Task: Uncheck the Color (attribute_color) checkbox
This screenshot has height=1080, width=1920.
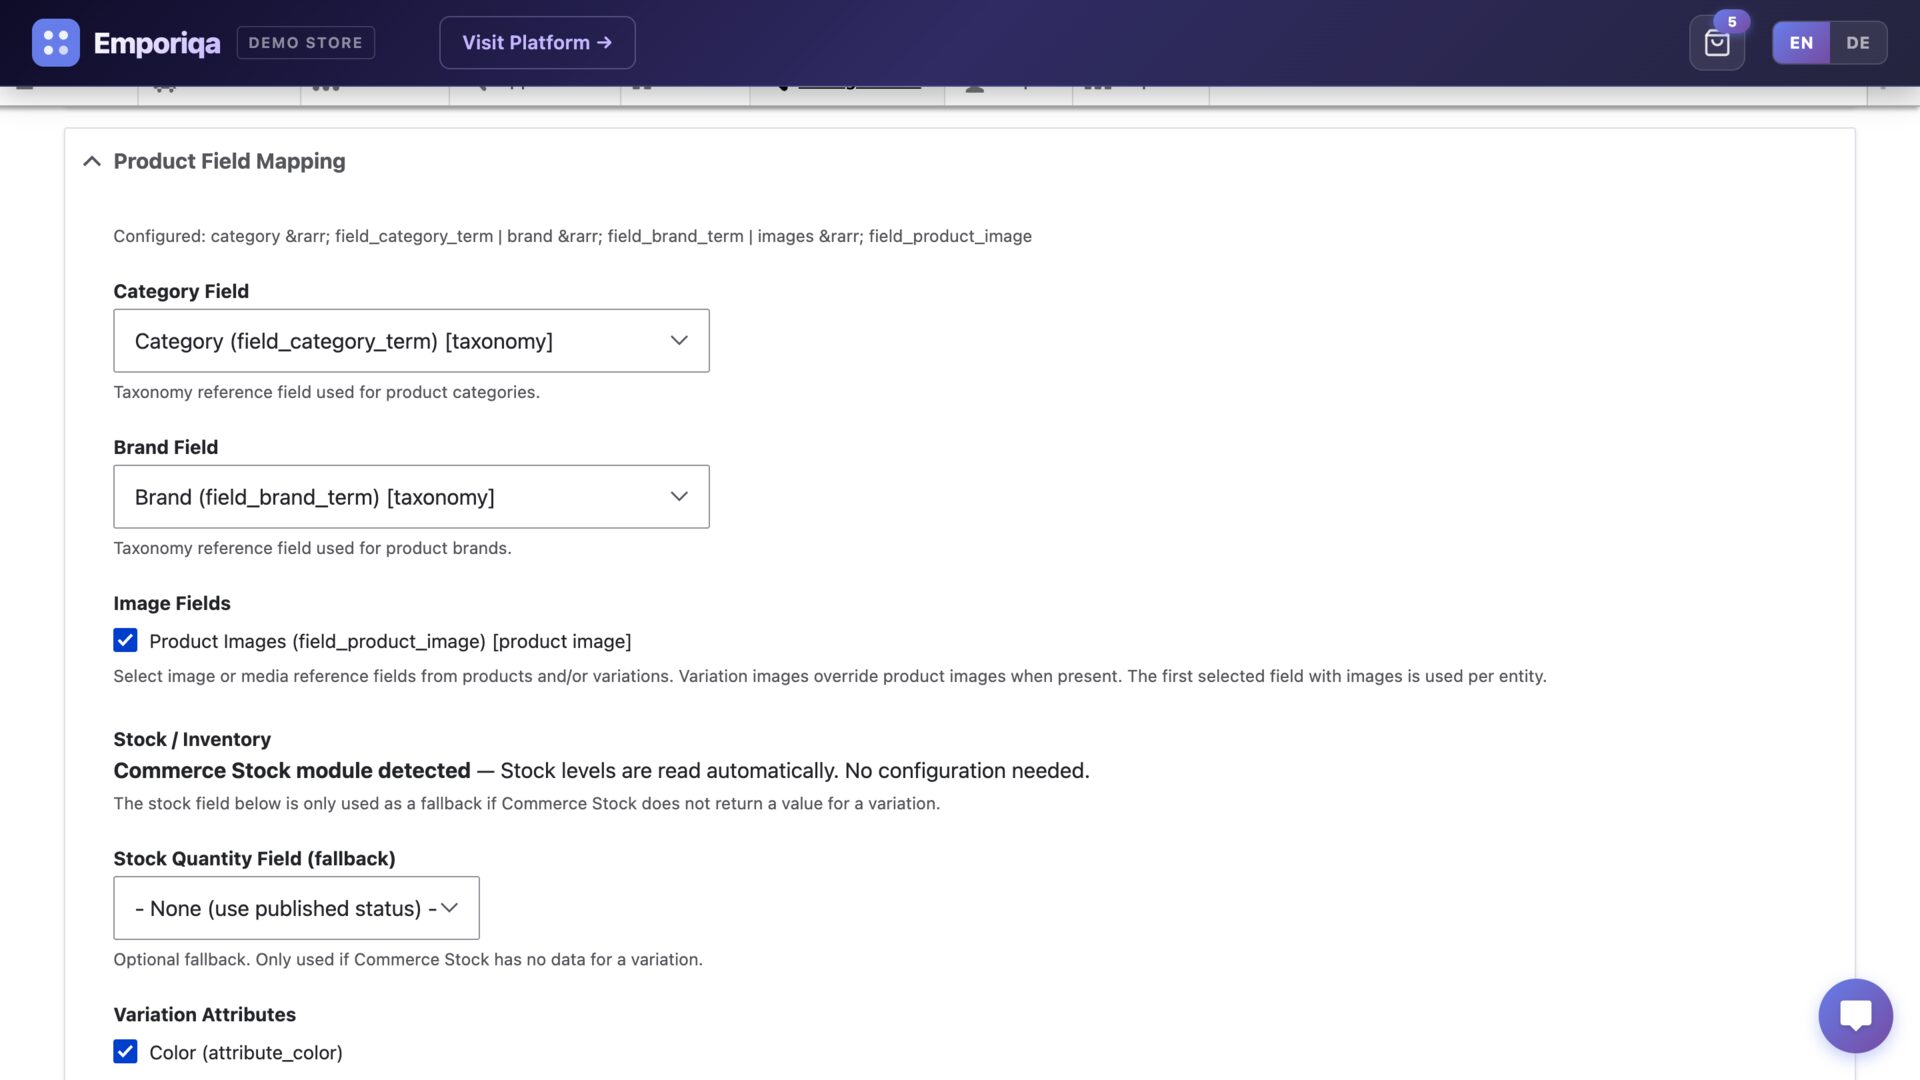Action: [x=125, y=1051]
